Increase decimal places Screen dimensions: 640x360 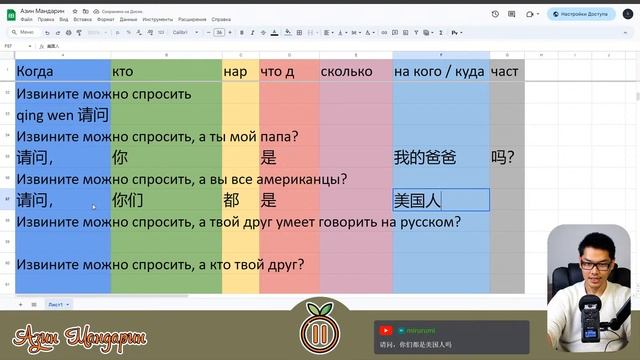(x=150, y=33)
